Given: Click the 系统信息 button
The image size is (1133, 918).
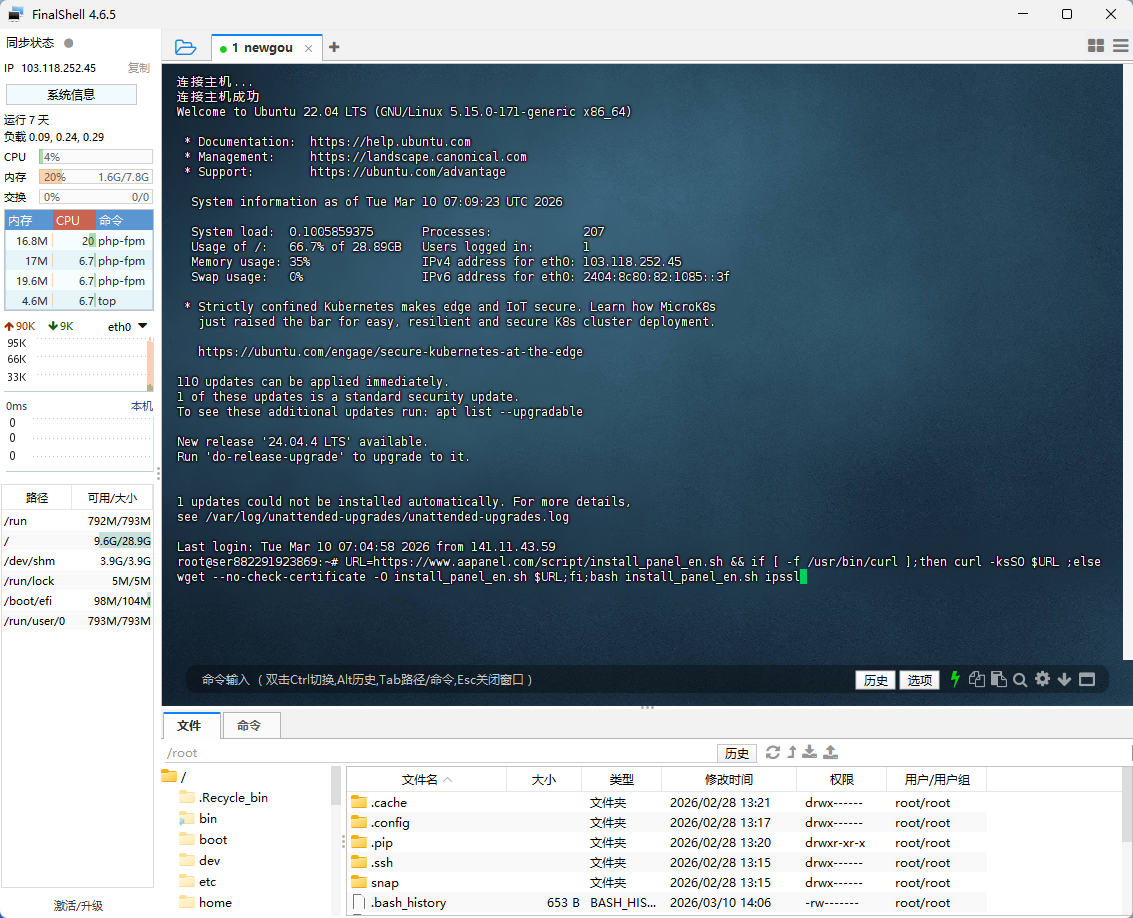Looking at the screenshot, I should click(x=71, y=95).
